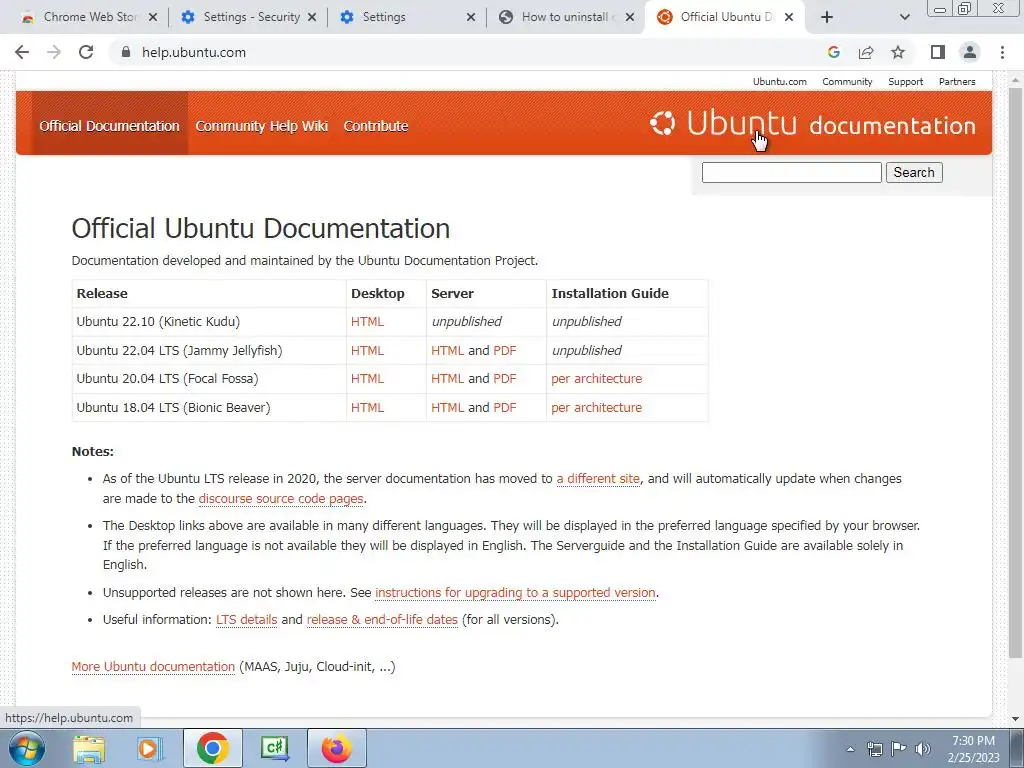Image resolution: width=1024 pixels, height=768 pixels.
Task: Open the Chrome three-dot menu
Action: tap(1002, 52)
